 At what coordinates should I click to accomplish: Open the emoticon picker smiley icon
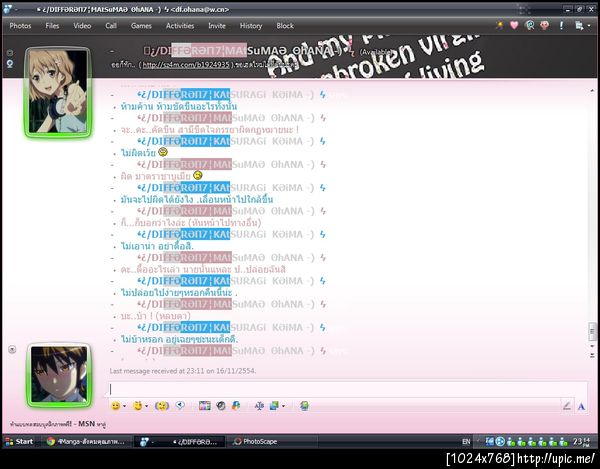pyautogui.click(x=115, y=405)
